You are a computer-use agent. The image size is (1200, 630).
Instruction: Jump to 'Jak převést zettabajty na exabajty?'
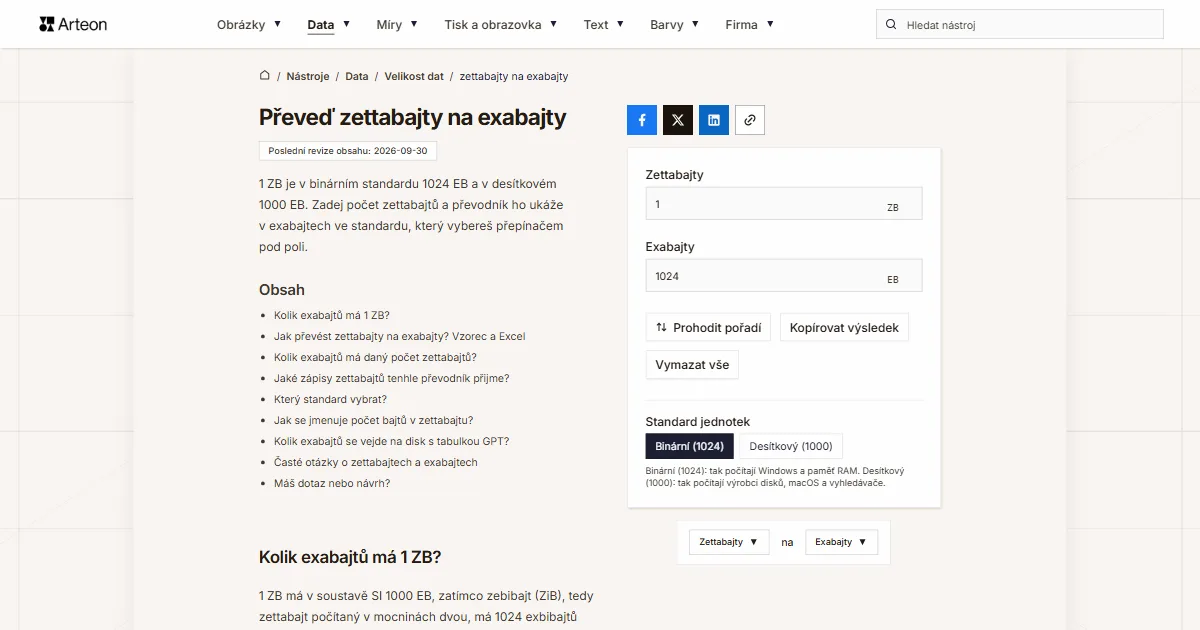click(x=400, y=336)
